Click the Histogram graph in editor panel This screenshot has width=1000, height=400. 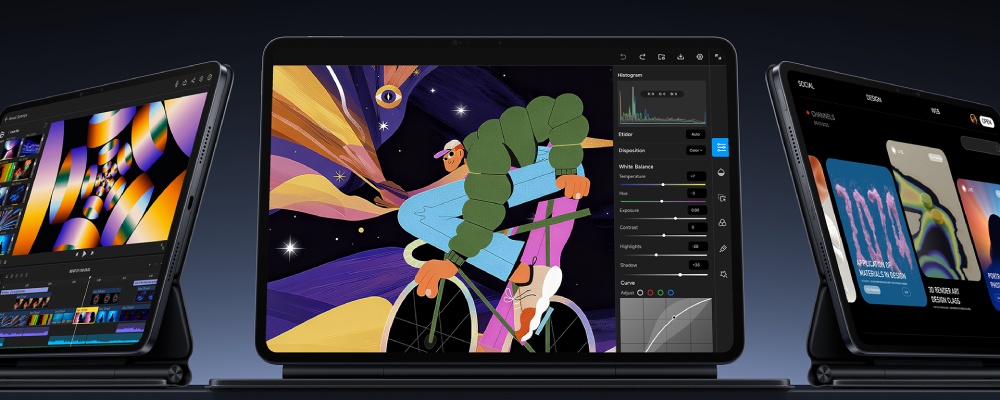[x=663, y=103]
